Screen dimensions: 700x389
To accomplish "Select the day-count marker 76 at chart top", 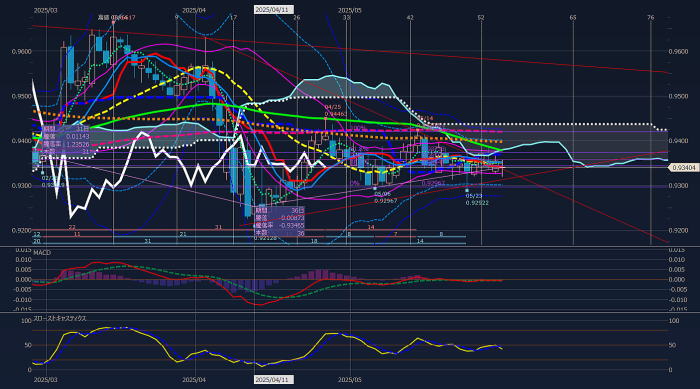I will (x=650, y=17).
